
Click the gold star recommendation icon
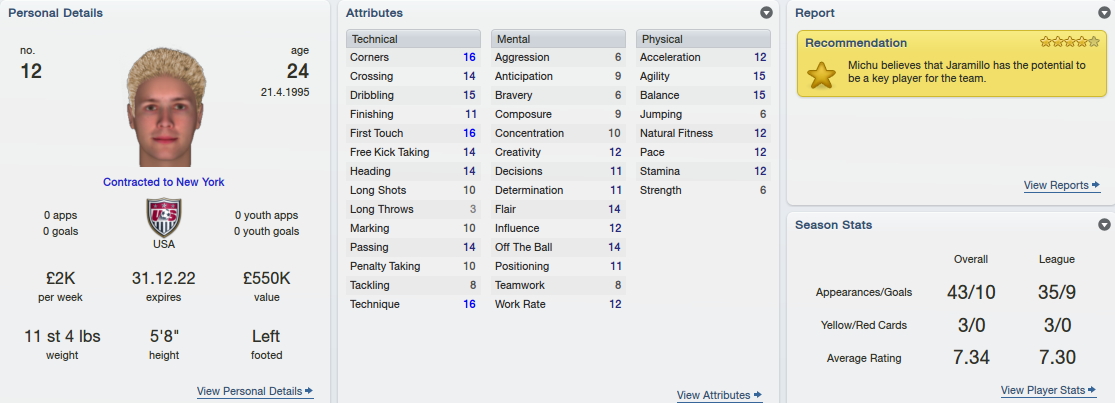821,75
